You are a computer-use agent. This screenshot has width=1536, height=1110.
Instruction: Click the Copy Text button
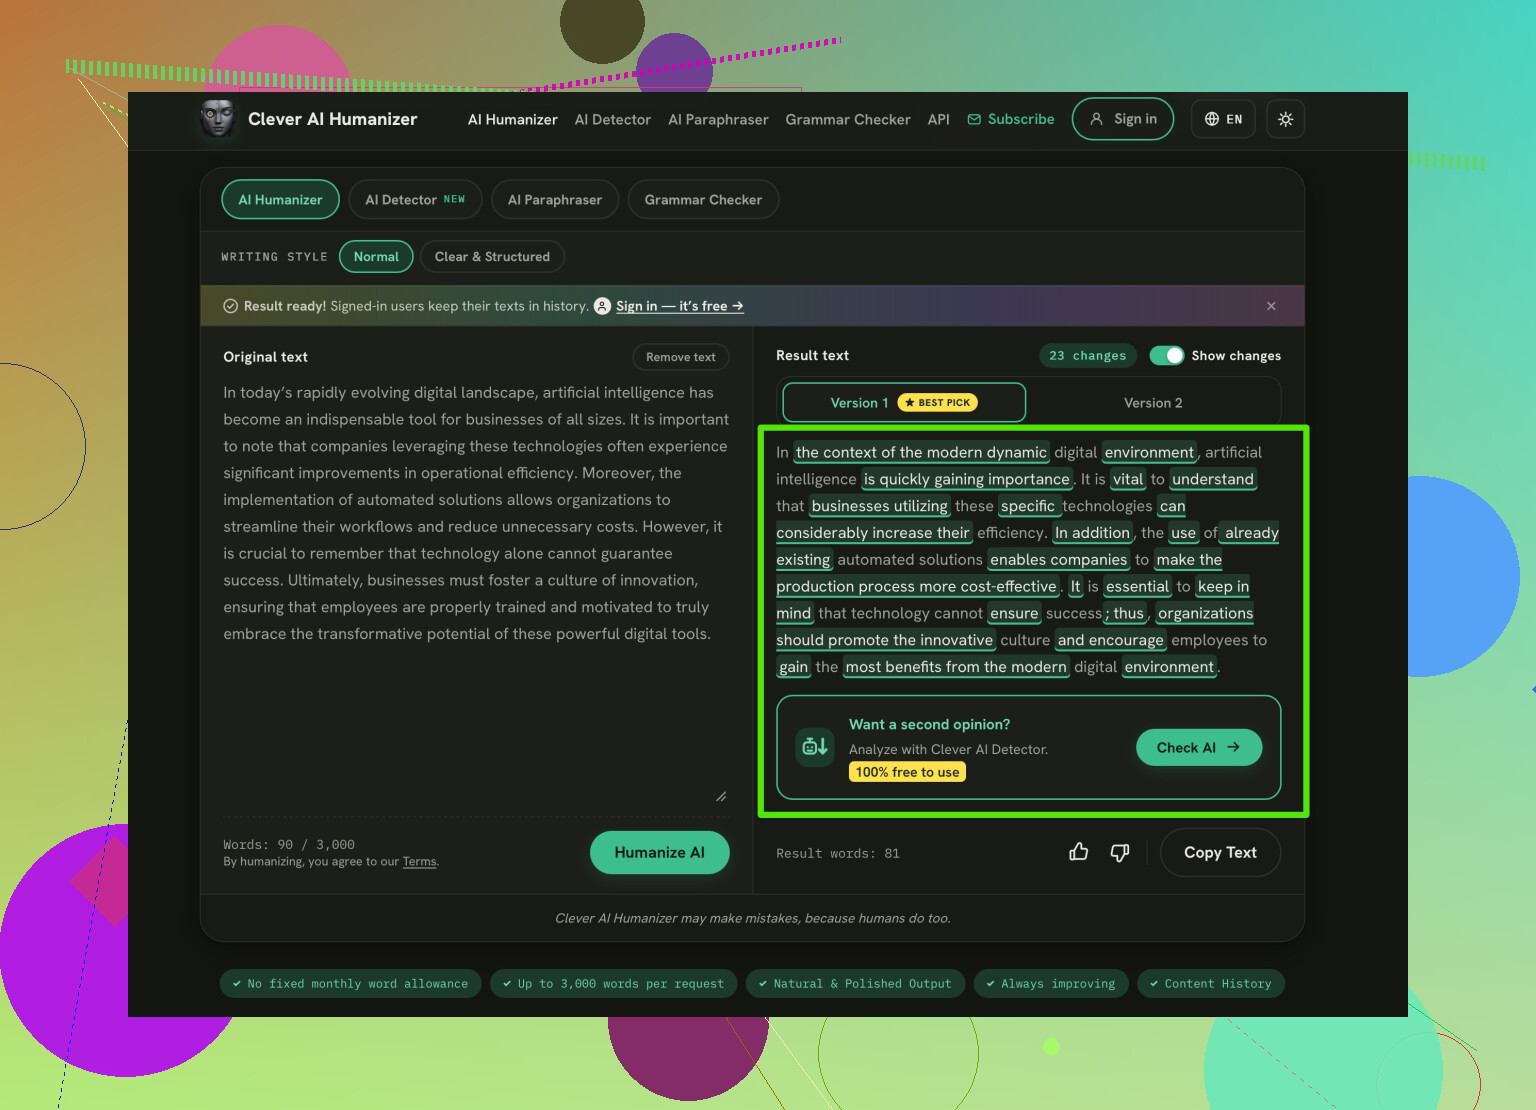click(x=1220, y=852)
